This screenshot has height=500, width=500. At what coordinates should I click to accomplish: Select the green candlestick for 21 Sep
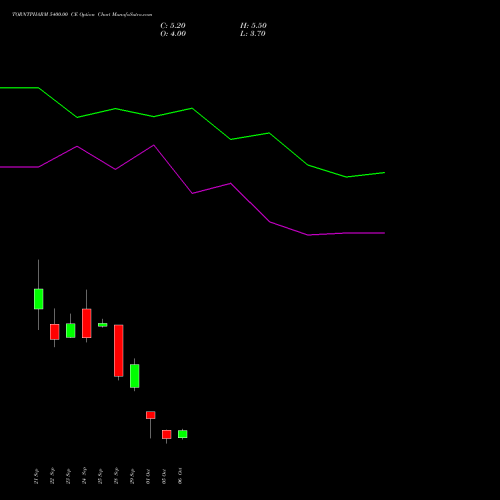coord(39,299)
